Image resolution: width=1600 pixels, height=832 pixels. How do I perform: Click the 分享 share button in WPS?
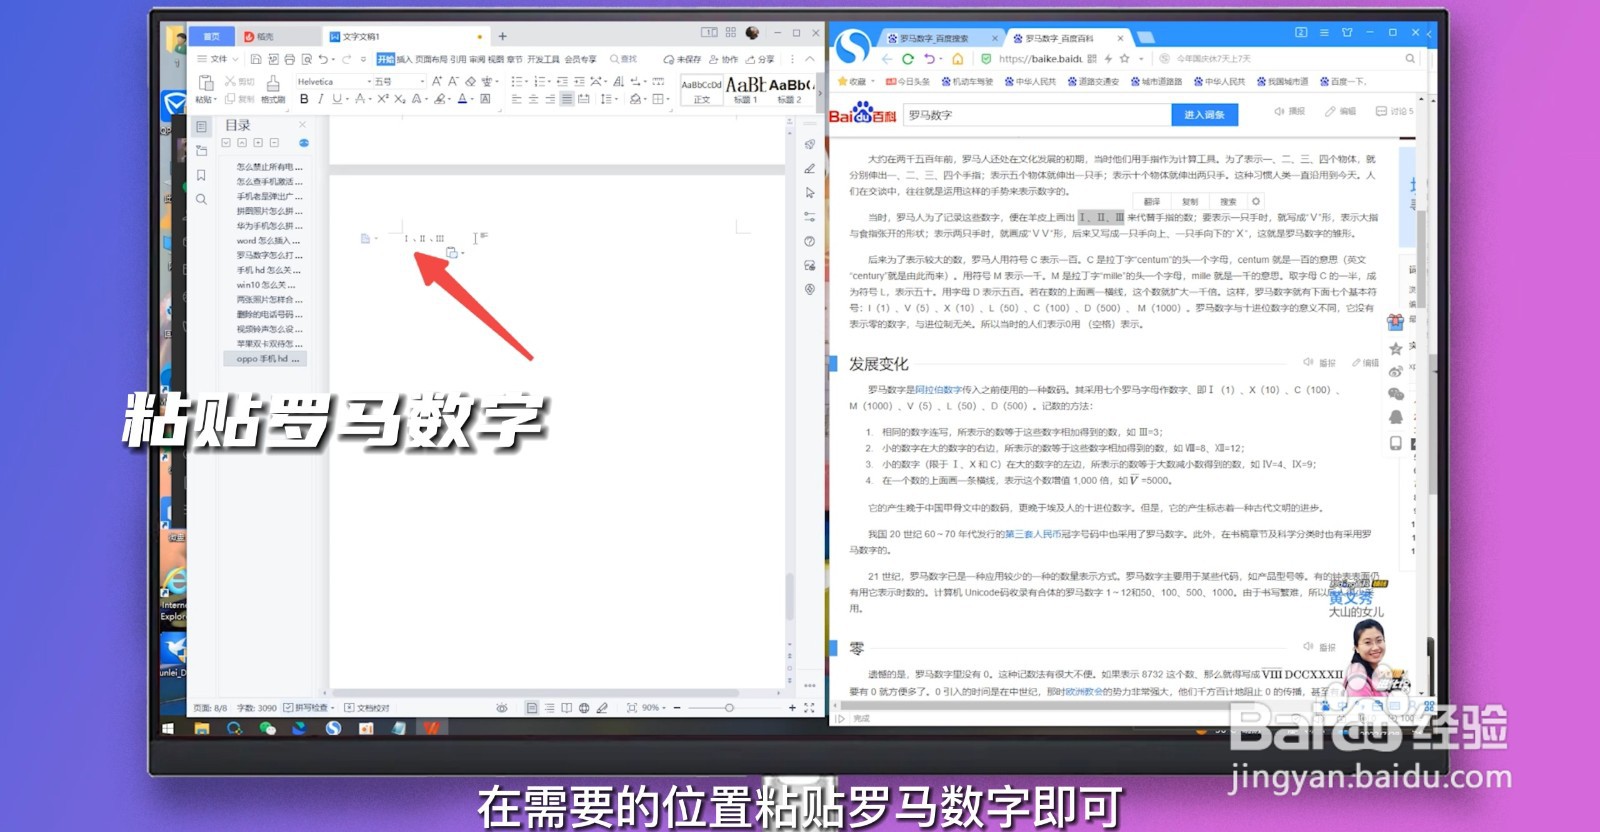(760, 59)
